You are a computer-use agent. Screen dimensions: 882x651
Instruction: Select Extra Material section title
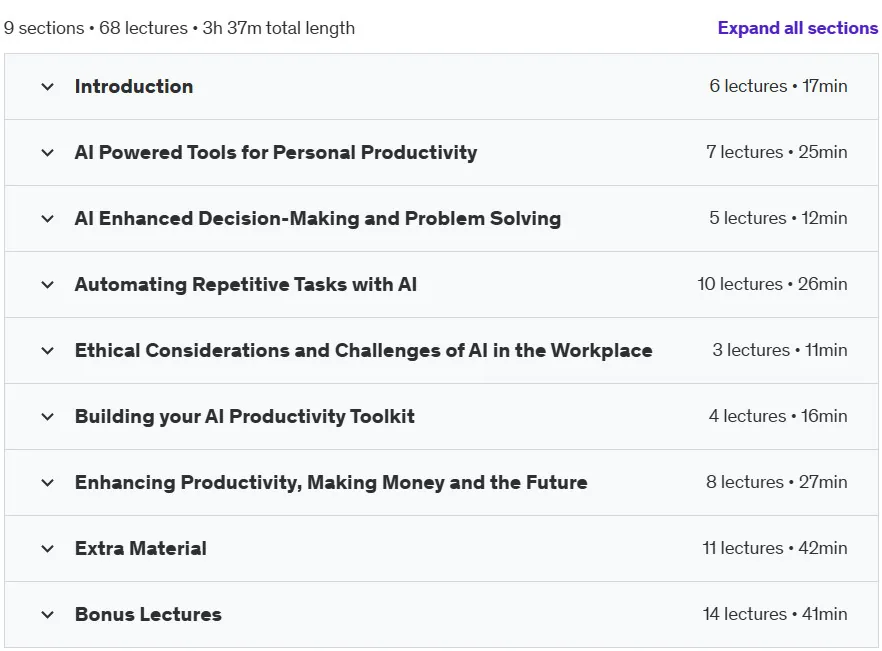(141, 549)
